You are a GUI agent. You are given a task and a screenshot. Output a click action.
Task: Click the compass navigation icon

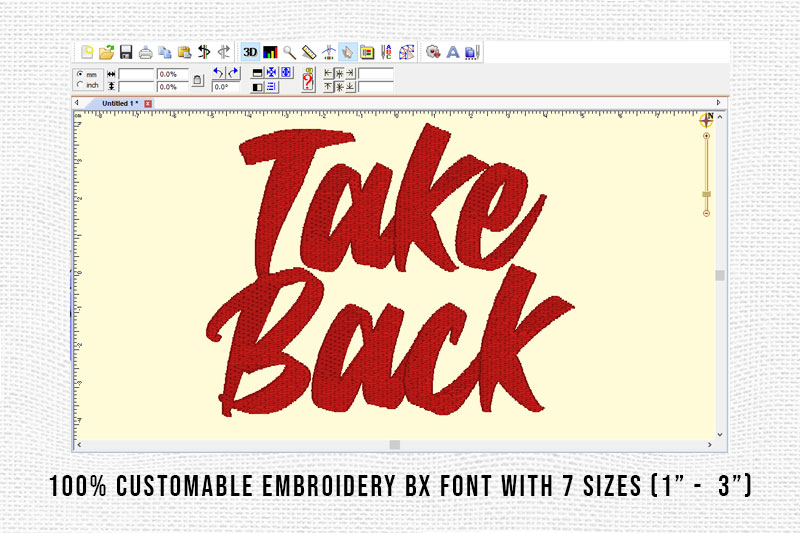tap(707, 120)
